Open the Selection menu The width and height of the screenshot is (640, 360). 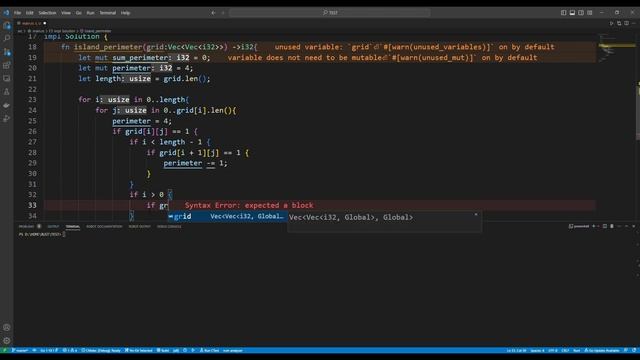47,13
